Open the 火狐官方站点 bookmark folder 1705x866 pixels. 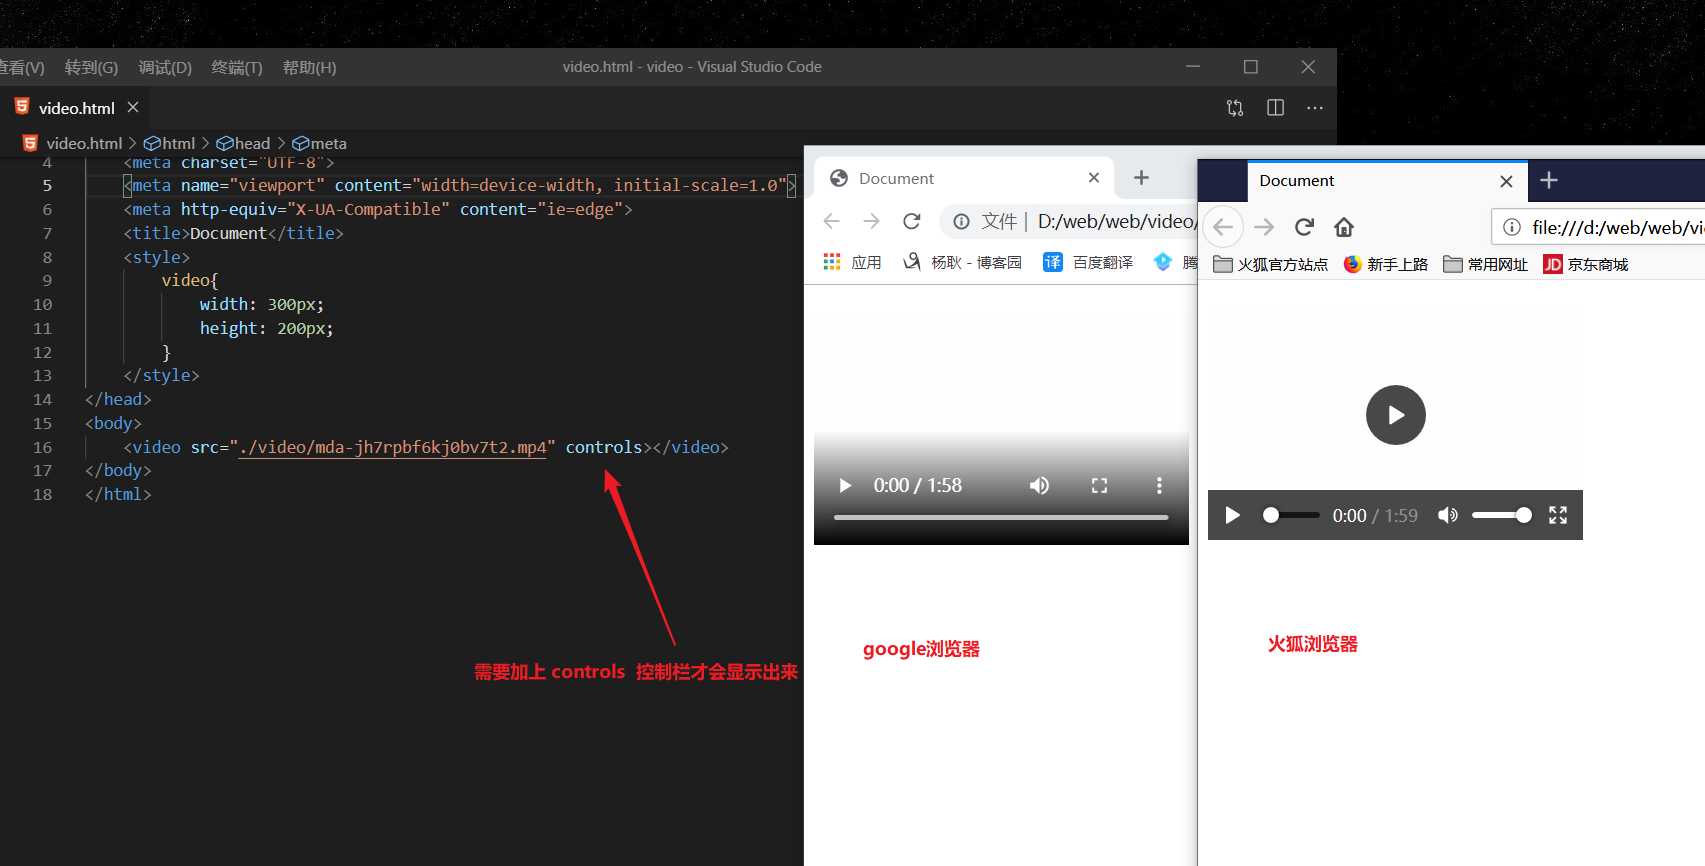coord(1270,264)
